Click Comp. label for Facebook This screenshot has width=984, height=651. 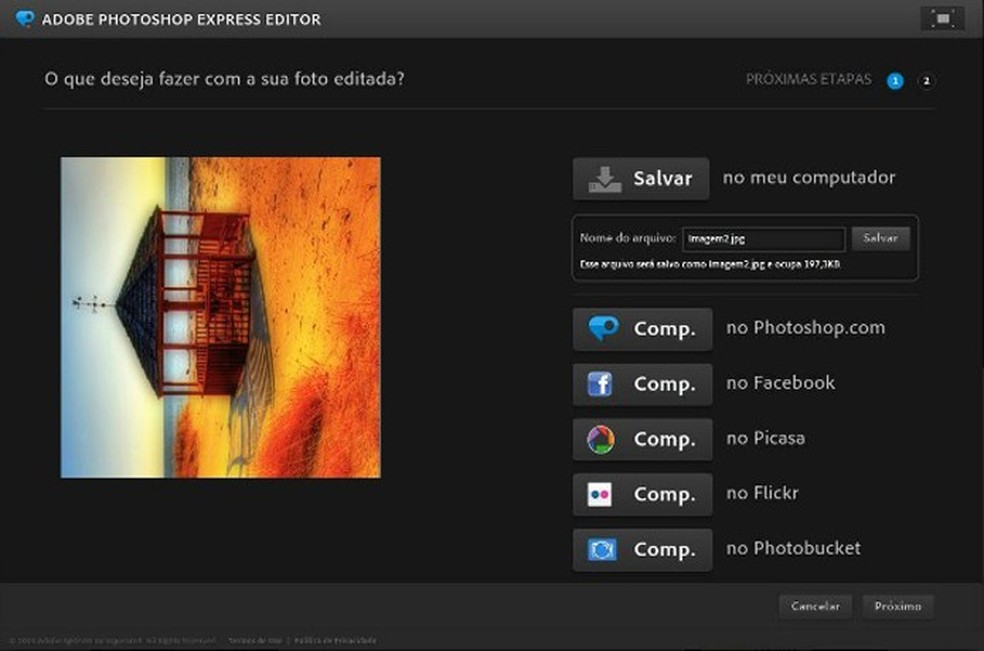coord(665,384)
